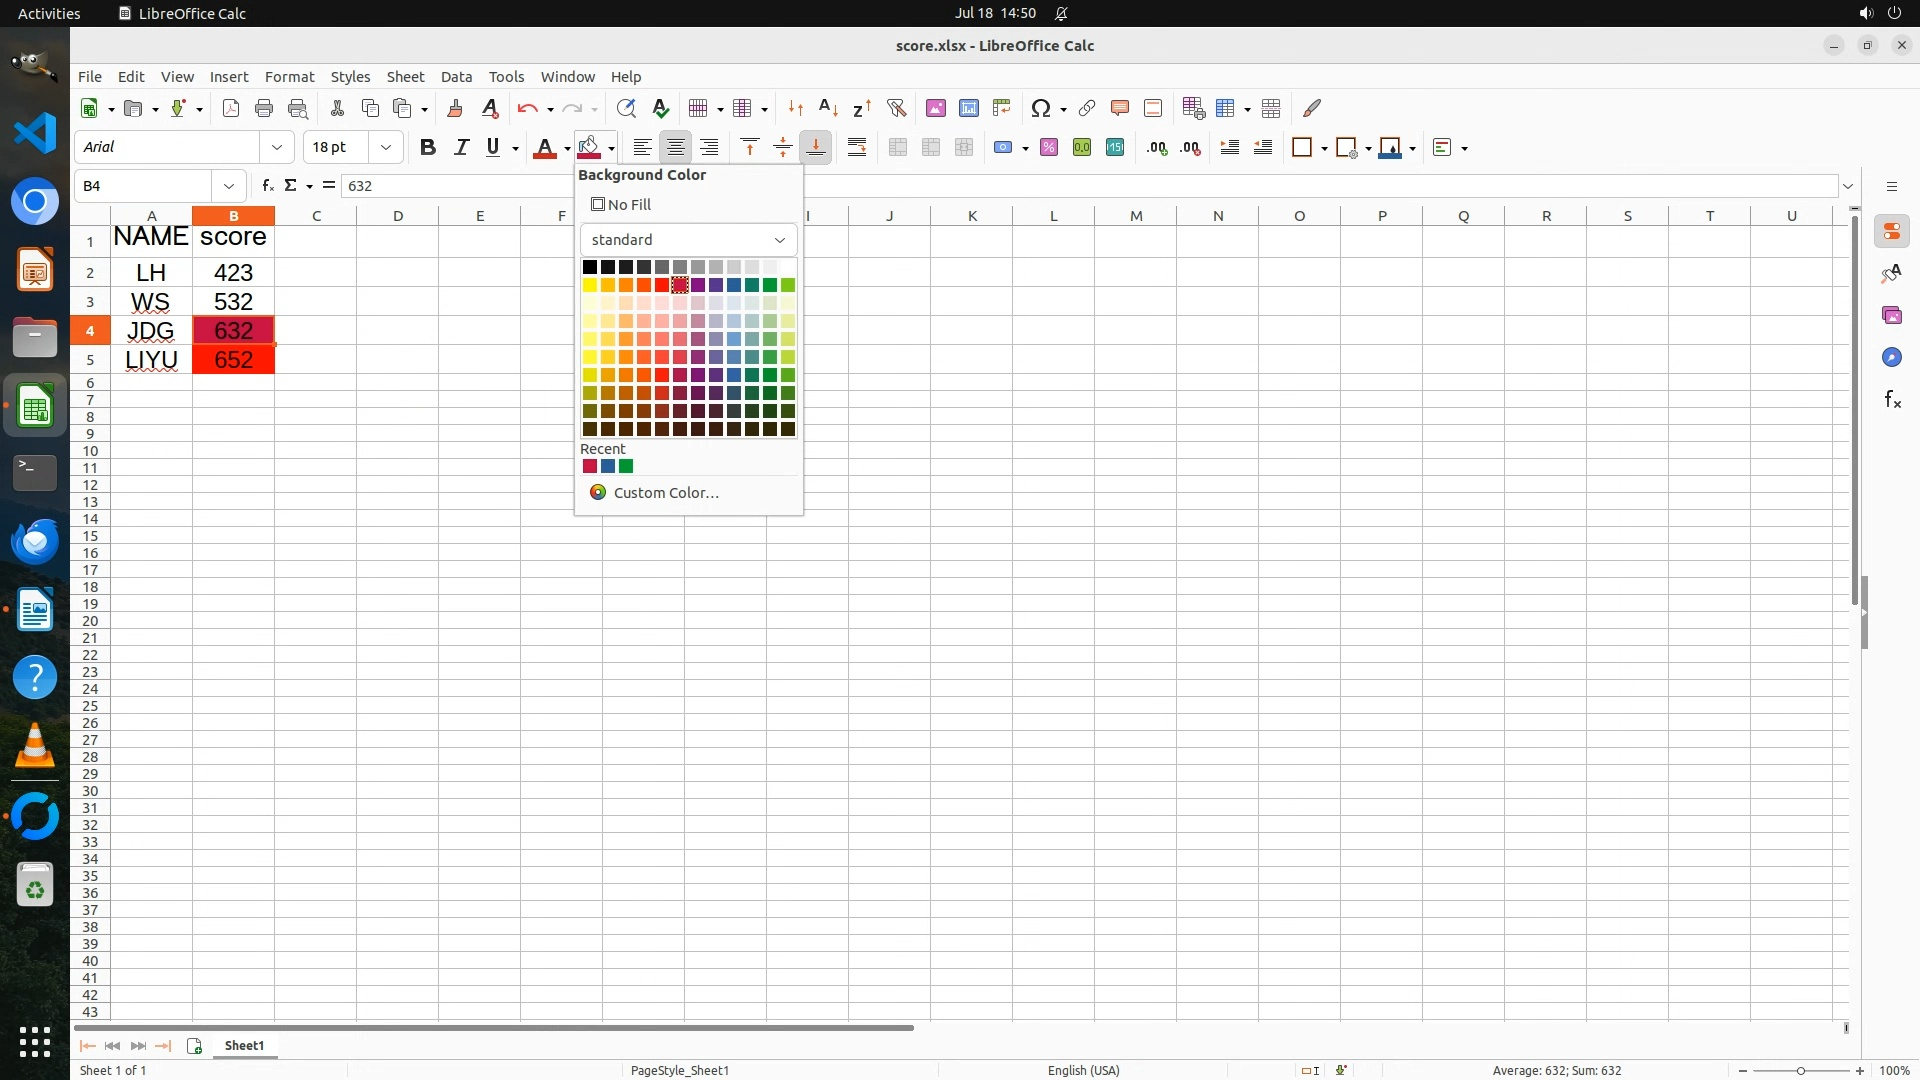Screen dimensions: 1920x1080
Task: Click the Sort Ascending toolbar icon
Action: tap(828, 108)
